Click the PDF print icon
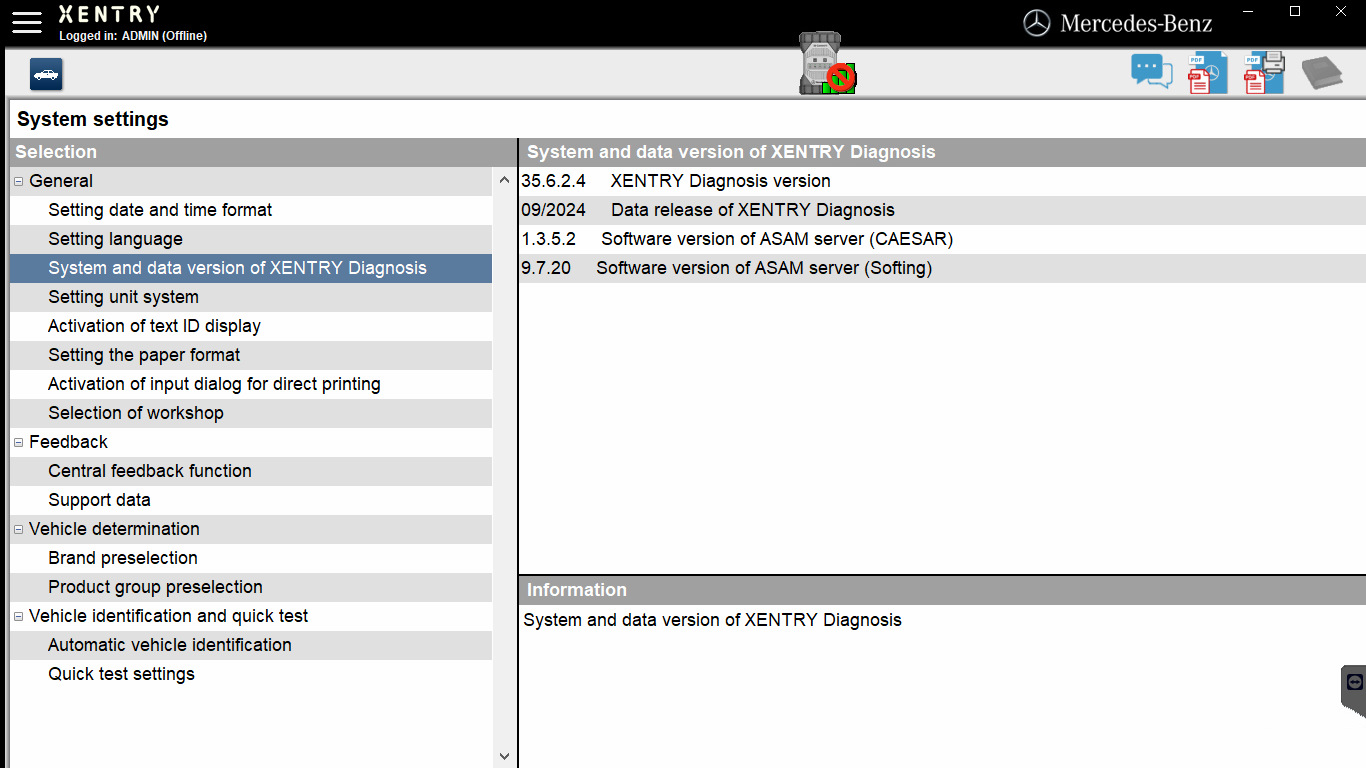This screenshot has width=1366, height=768. (x=1264, y=74)
